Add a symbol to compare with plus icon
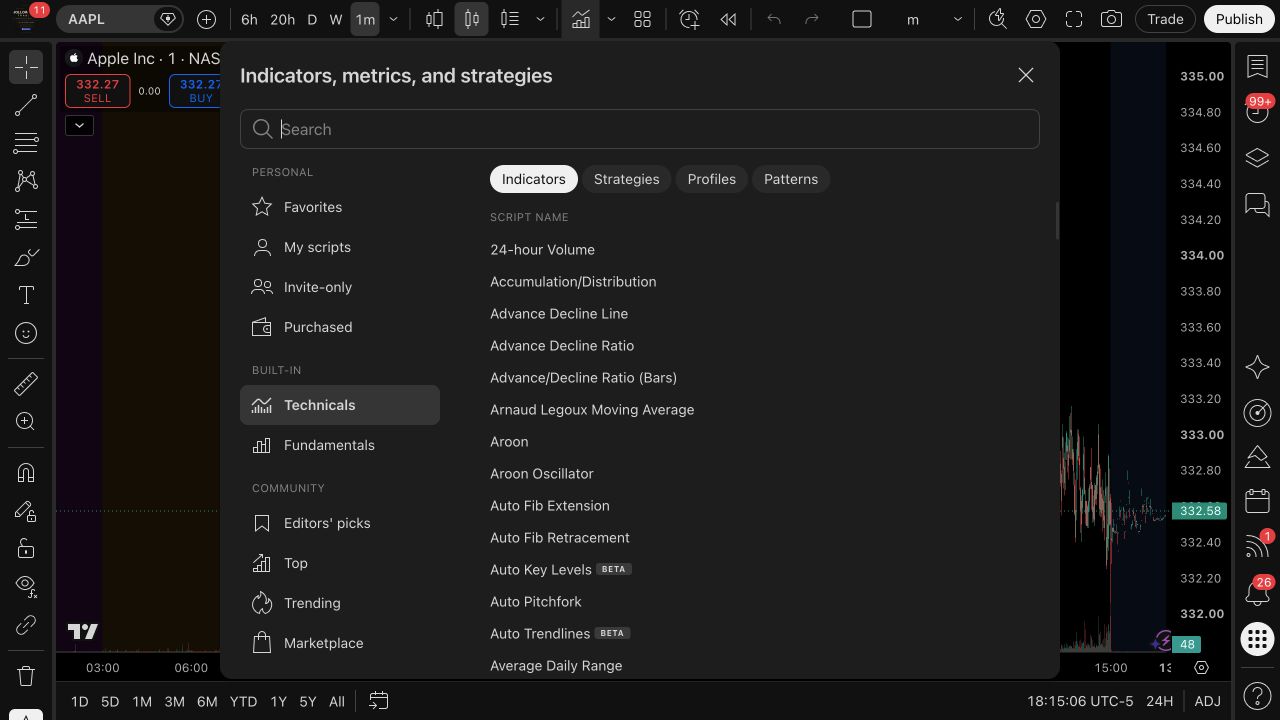 (x=206, y=19)
